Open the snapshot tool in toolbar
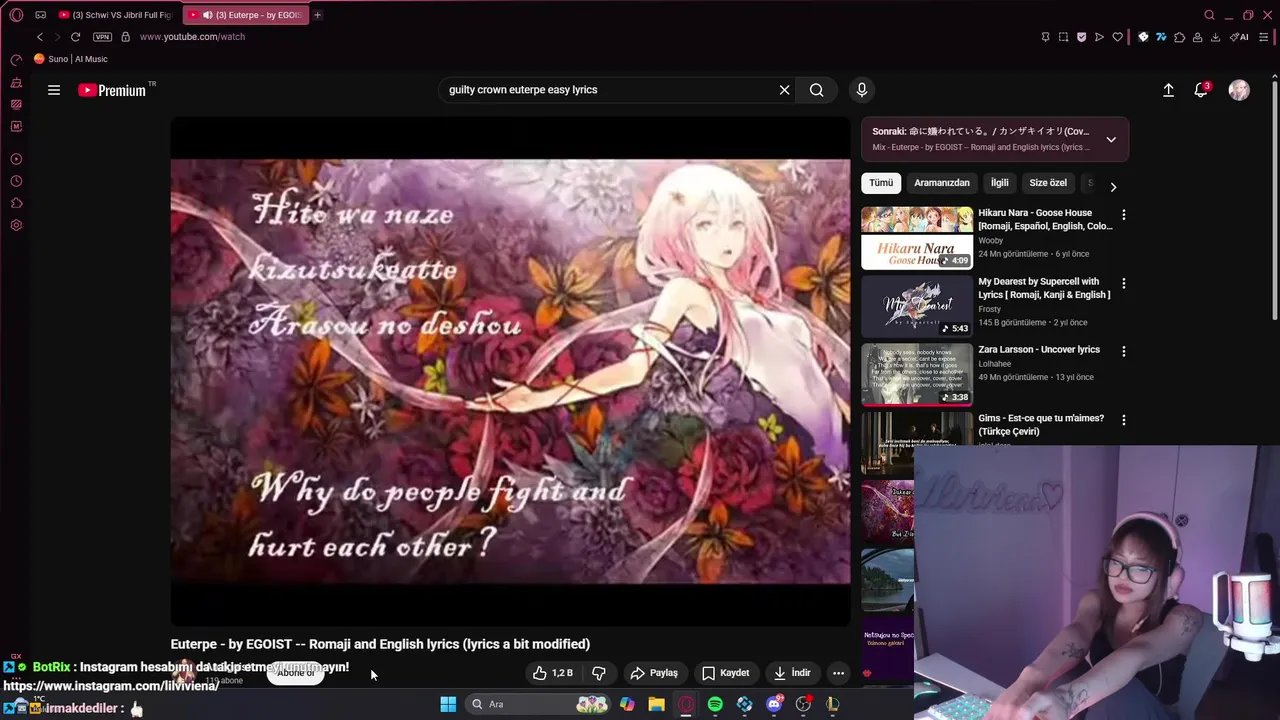1280x720 pixels. coord(1063,37)
